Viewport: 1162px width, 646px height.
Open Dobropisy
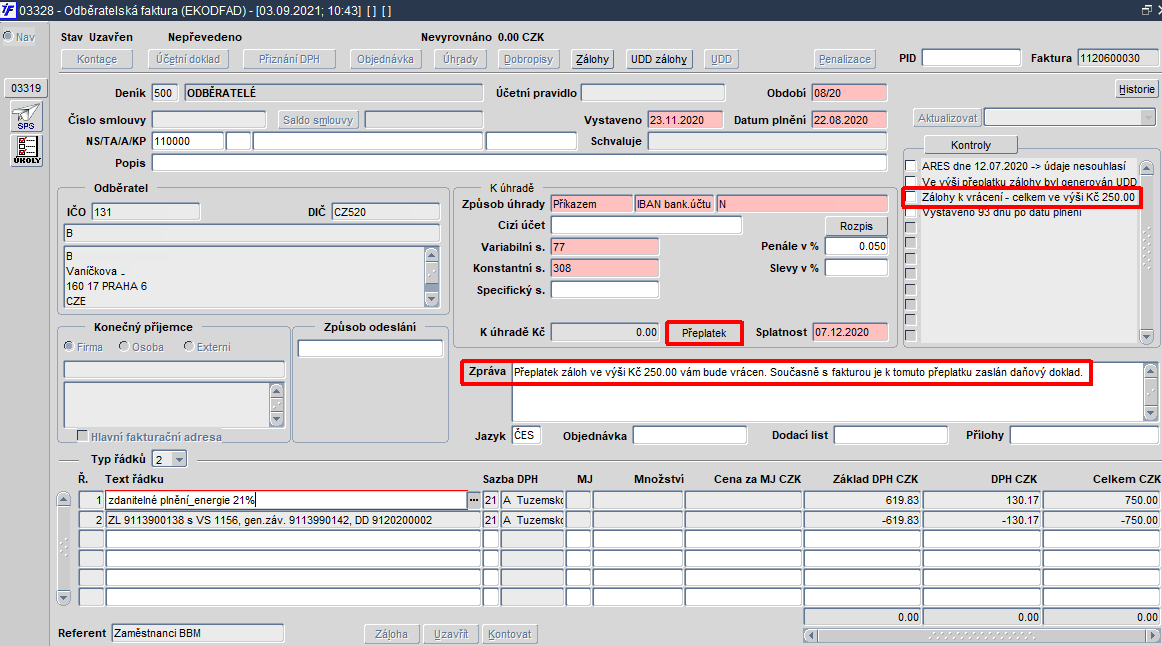click(x=528, y=59)
